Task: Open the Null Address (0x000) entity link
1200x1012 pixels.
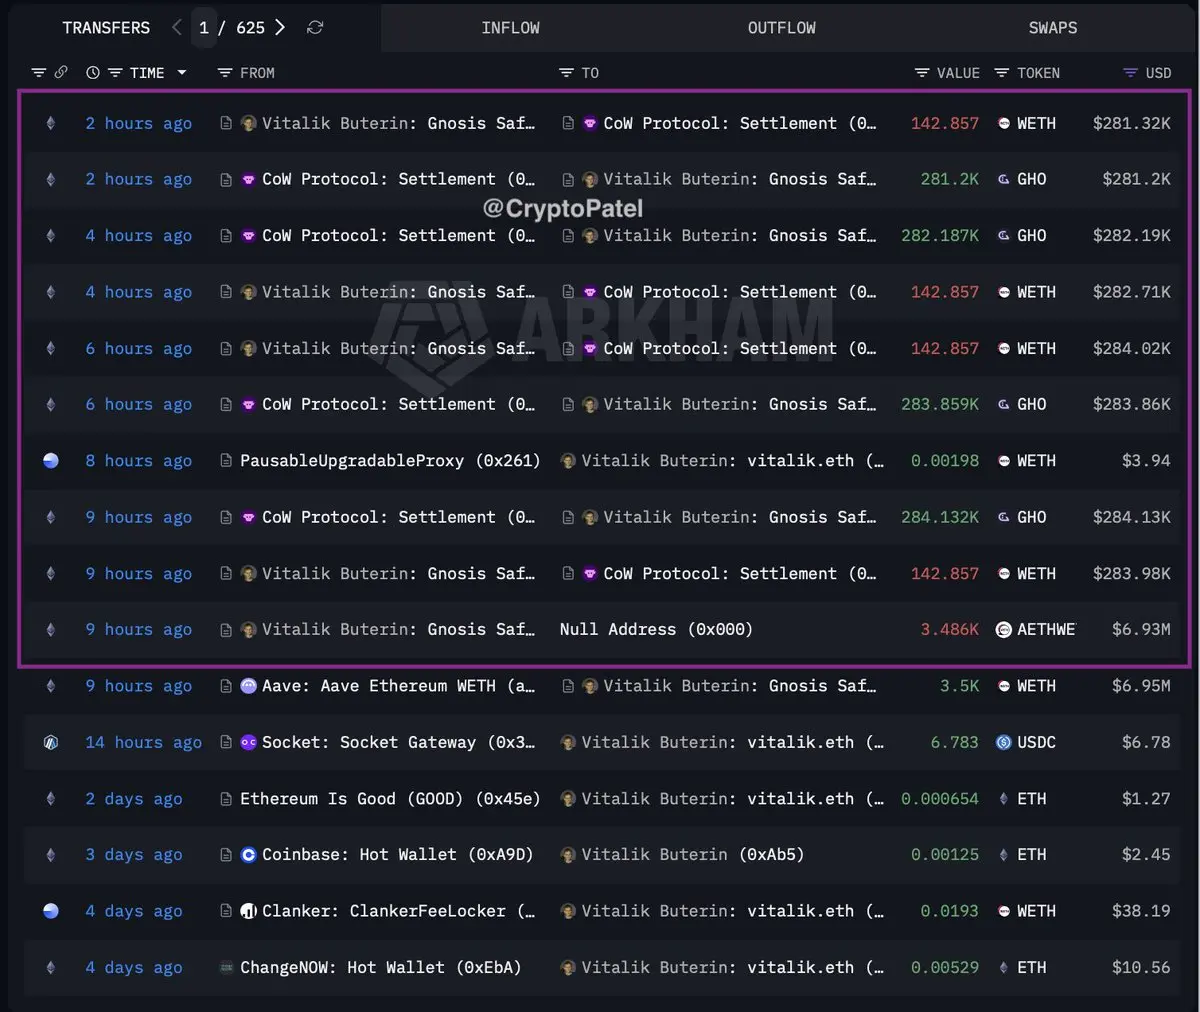Action: [656, 630]
